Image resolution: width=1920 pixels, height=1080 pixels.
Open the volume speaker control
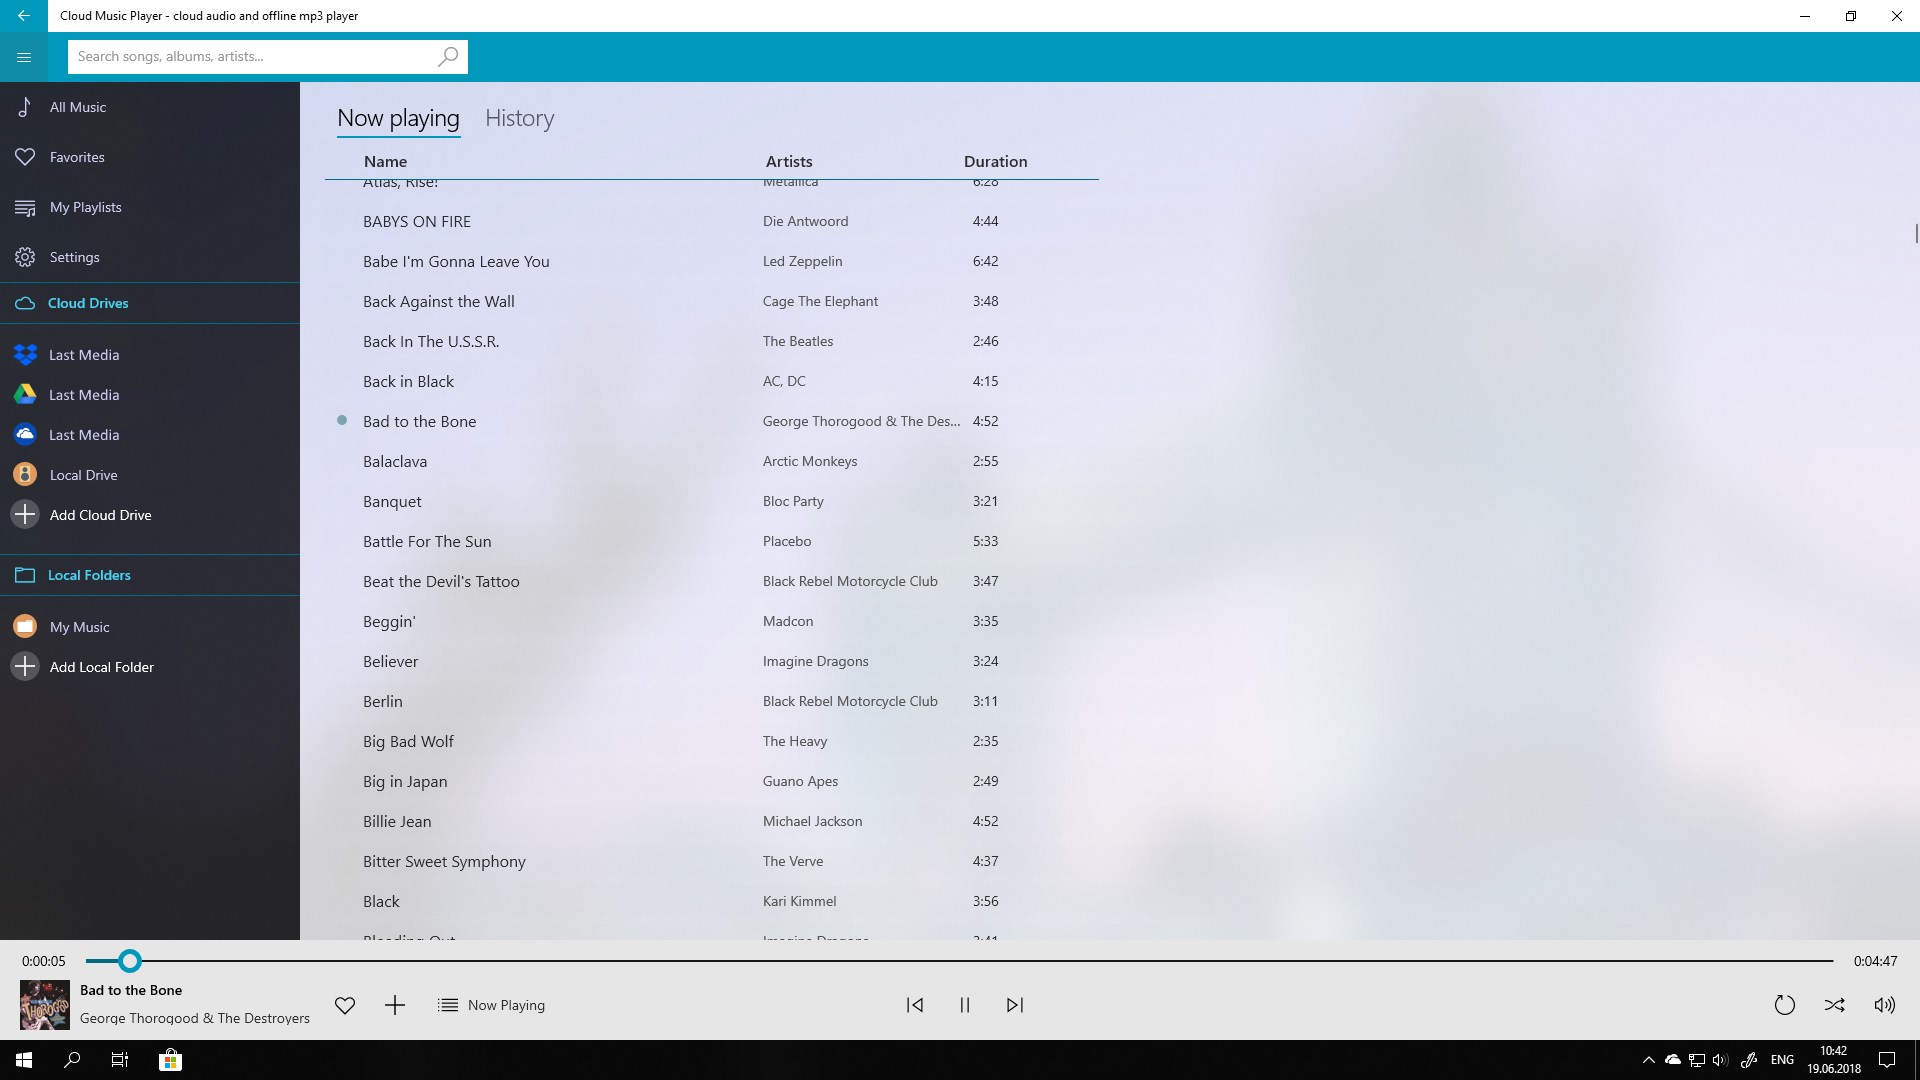(x=1884, y=1005)
